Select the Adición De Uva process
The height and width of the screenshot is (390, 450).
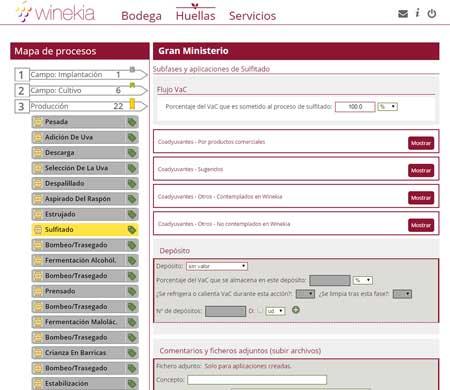(85, 137)
